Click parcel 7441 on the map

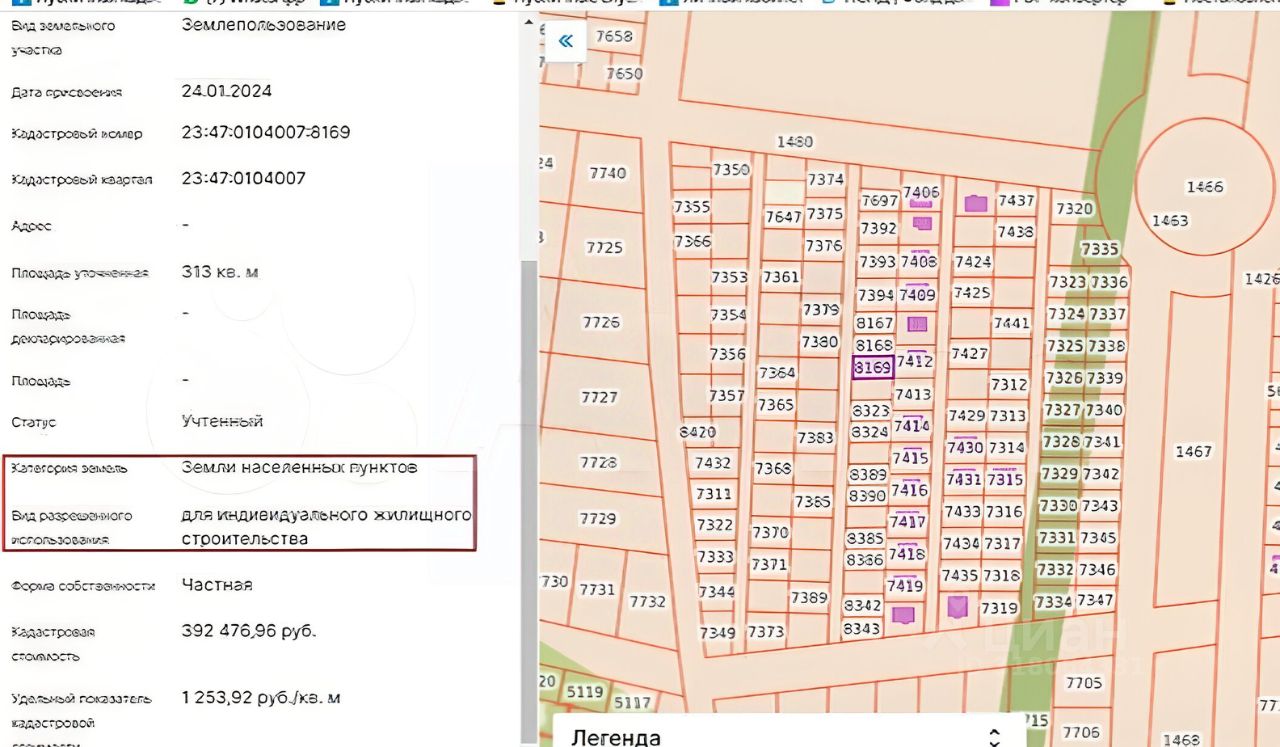point(1011,323)
